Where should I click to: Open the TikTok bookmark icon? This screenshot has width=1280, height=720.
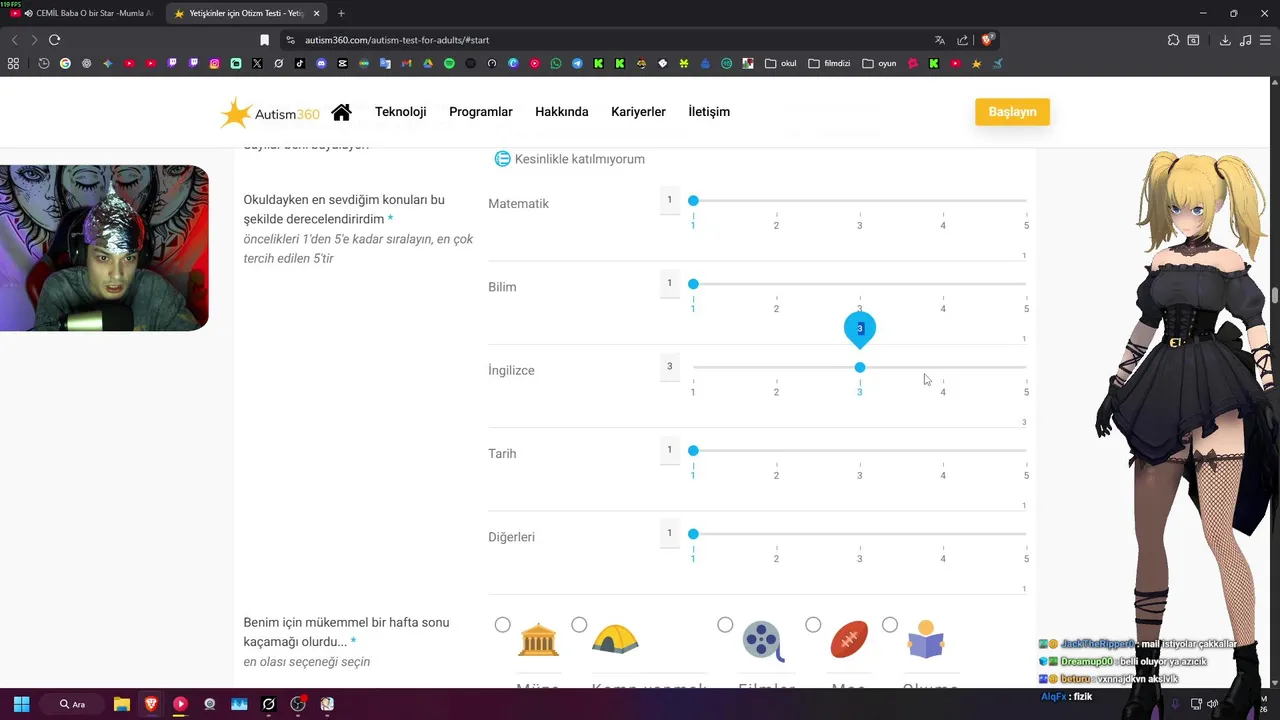(x=300, y=63)
